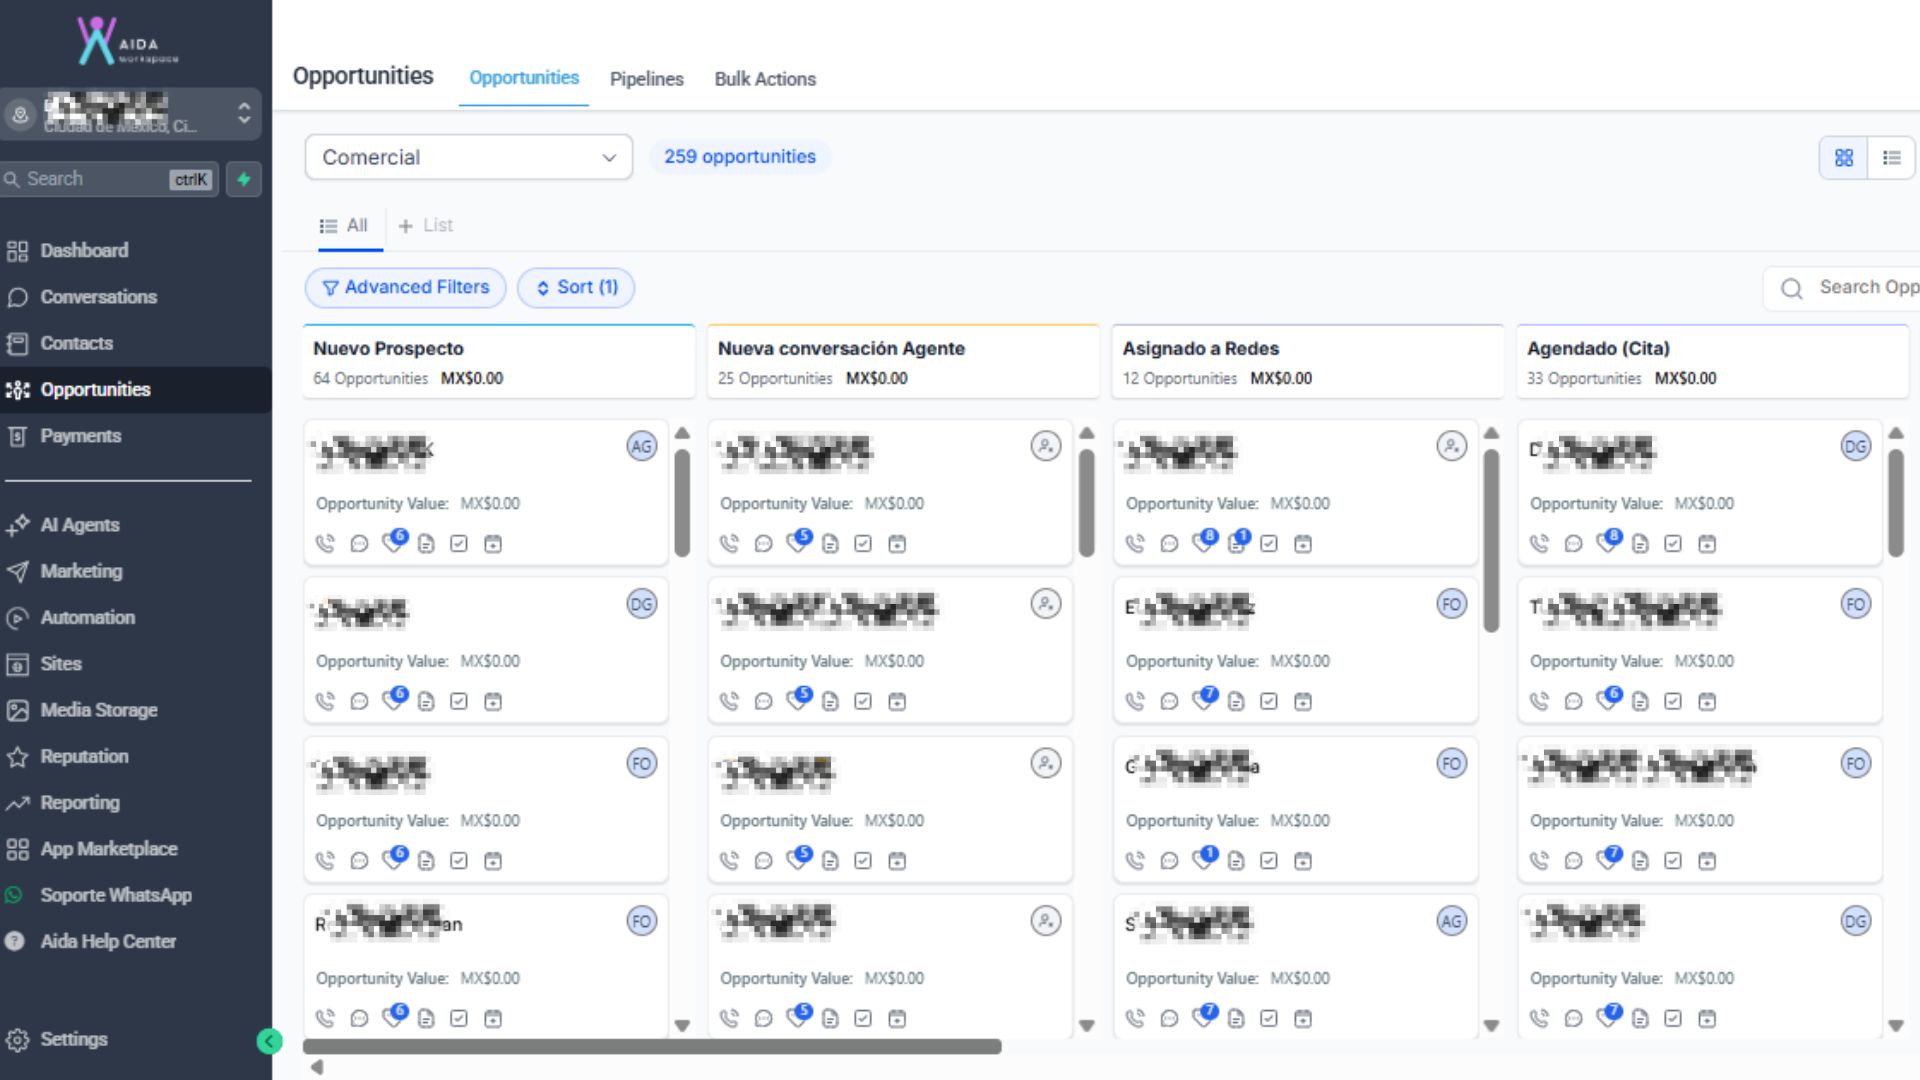Collapse the sidebar with the green arrow
1920x1080 pixels.
tap(269, 1041)
